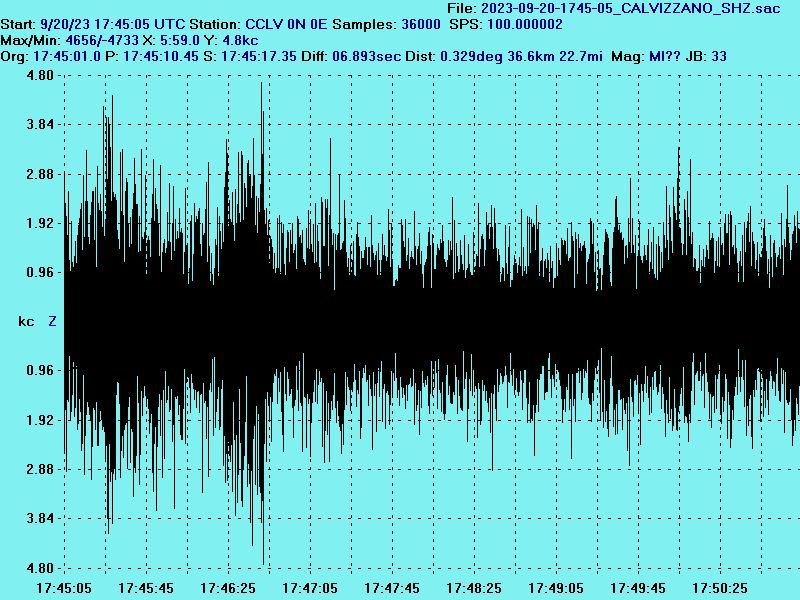Click the station code CCLV 0N 0E

[286, 24]
